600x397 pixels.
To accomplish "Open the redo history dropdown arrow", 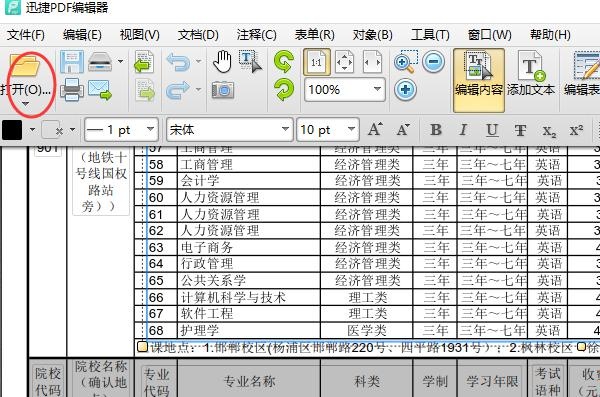I will coord(199,90).
